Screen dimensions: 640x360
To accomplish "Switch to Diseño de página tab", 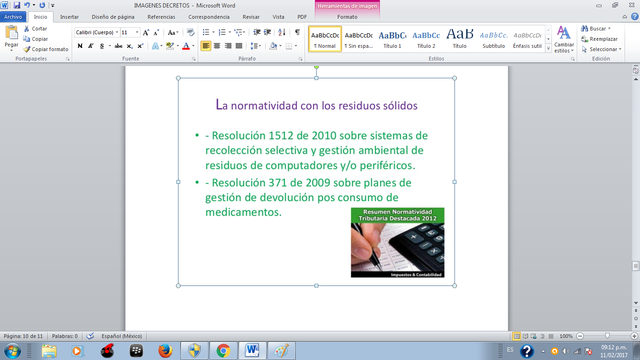I will point(113,17).
